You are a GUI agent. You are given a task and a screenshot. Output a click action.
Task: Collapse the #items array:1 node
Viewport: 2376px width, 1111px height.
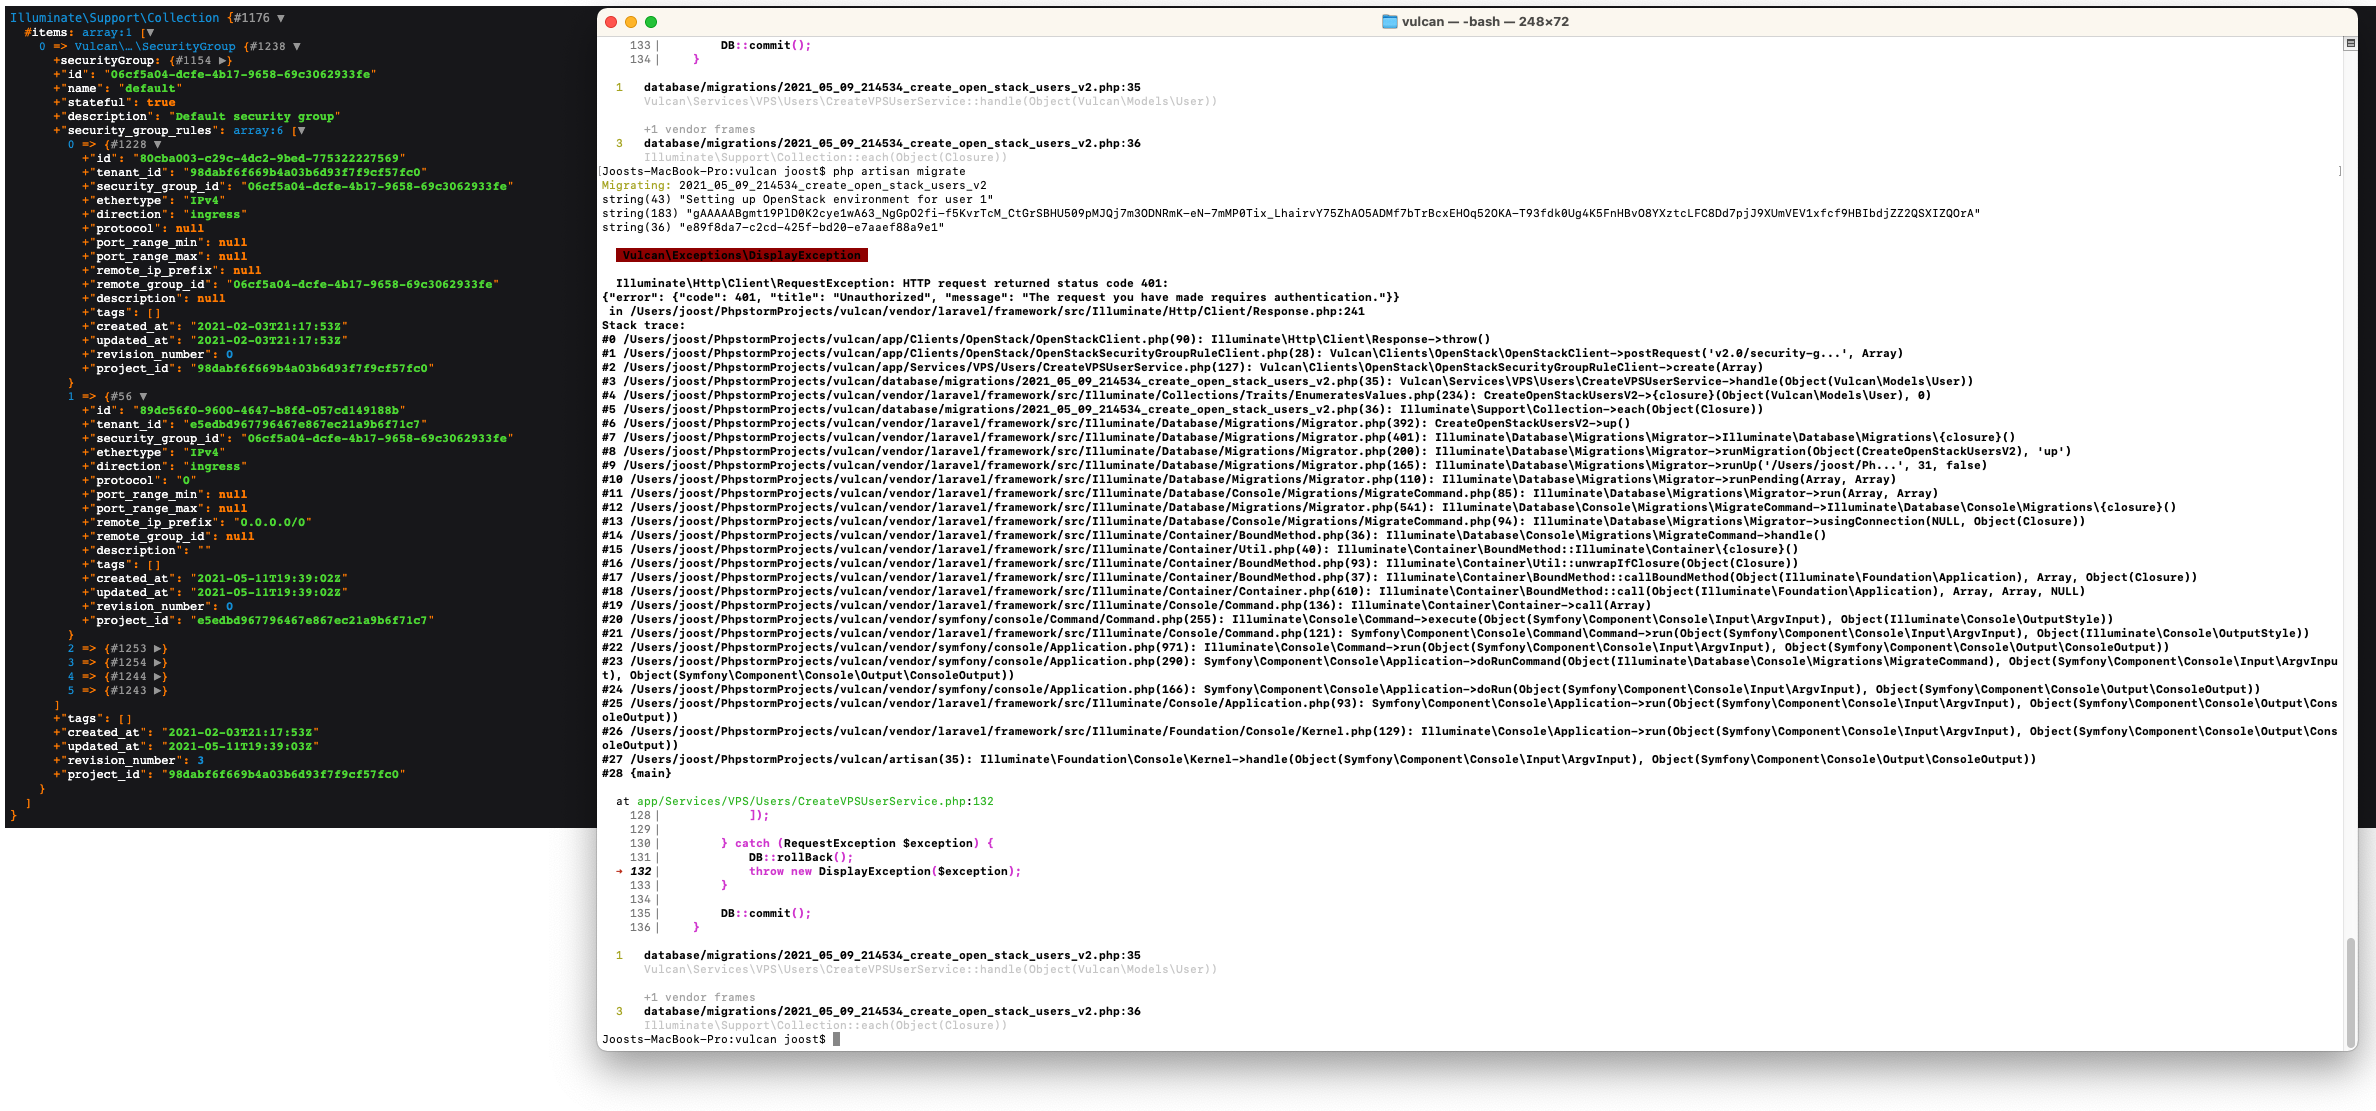150,32
